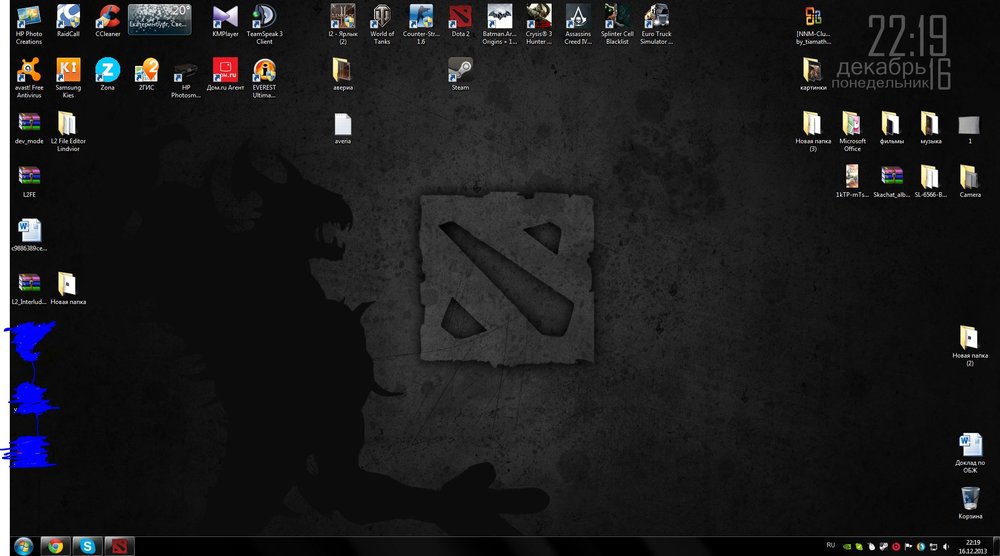Click the RaidCall desktop shortcut
Screen dimensions: 1000x556
point(68,17)
